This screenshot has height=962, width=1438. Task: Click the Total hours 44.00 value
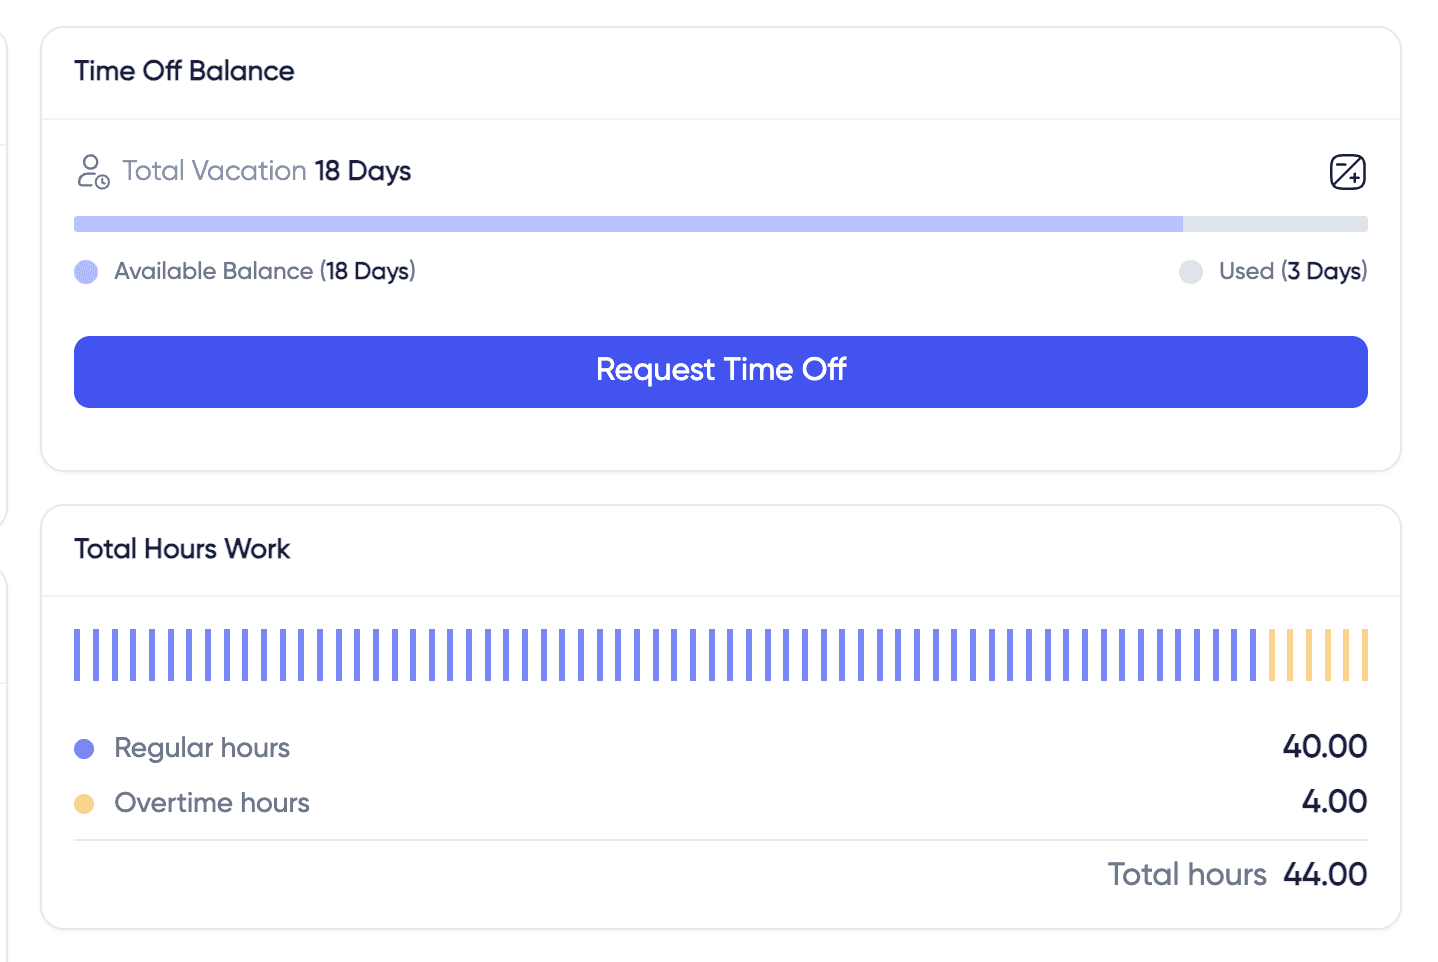point(1326,874)
